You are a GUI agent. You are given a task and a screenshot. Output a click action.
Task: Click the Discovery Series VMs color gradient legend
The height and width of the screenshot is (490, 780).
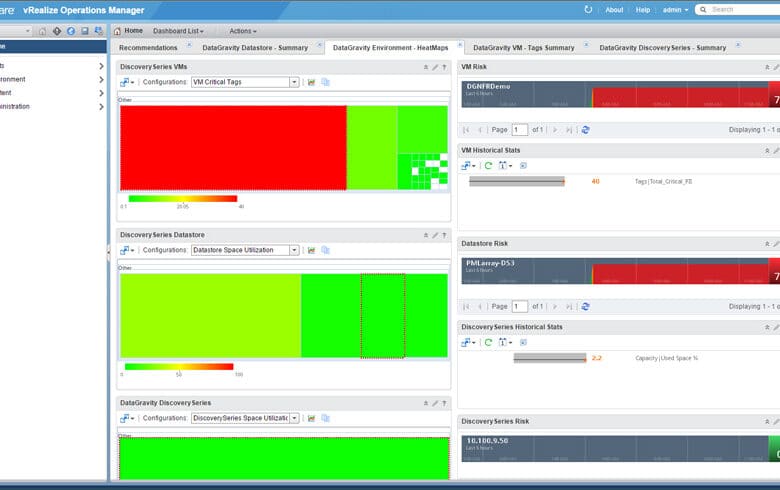183,199
